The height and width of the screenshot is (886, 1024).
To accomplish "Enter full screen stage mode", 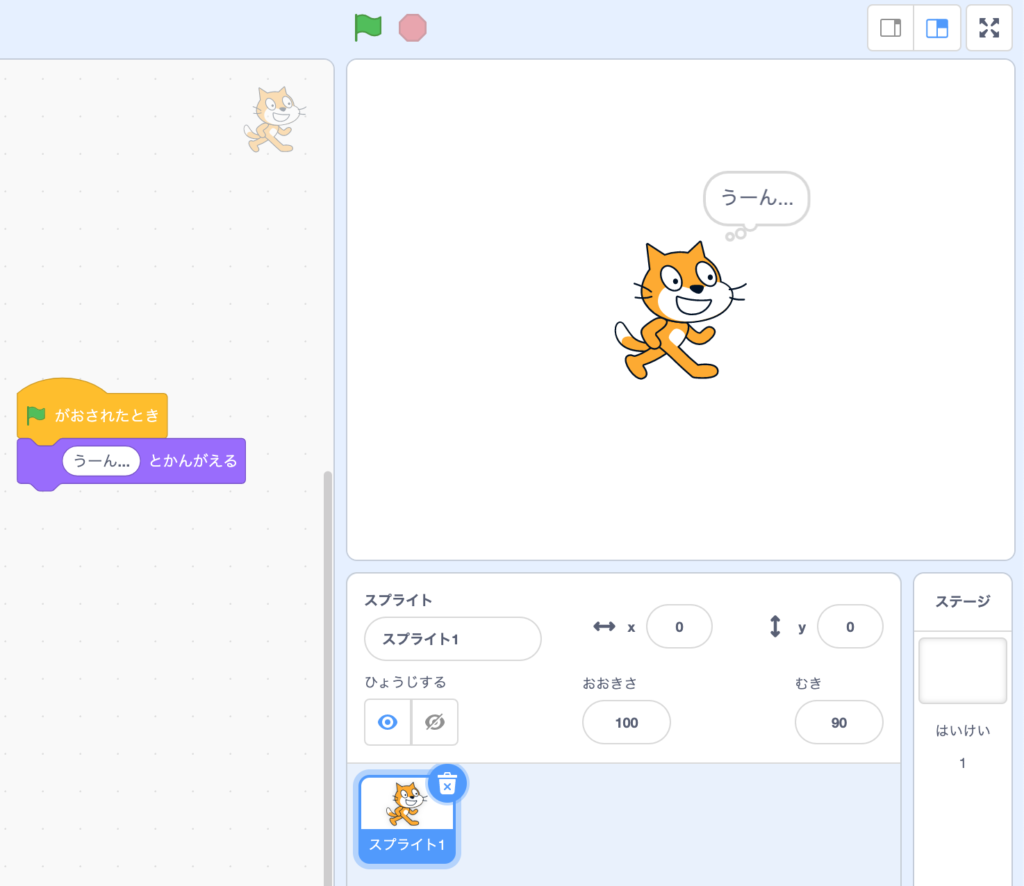I will coord(989,28).
